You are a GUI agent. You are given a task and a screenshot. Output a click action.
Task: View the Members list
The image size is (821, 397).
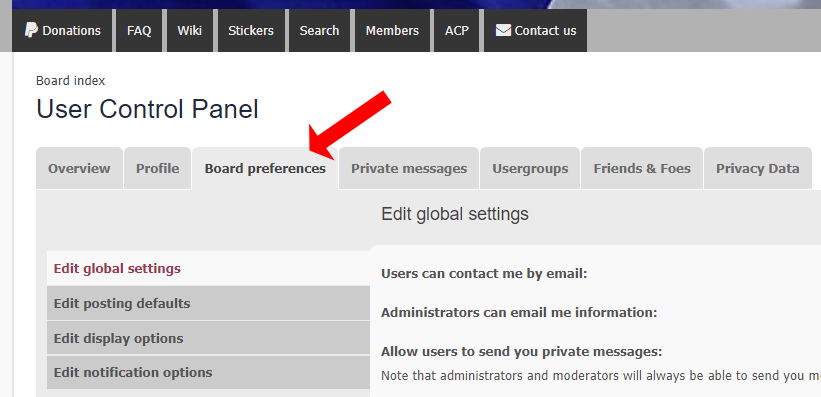pyautogui.click(x=392, y=30)
